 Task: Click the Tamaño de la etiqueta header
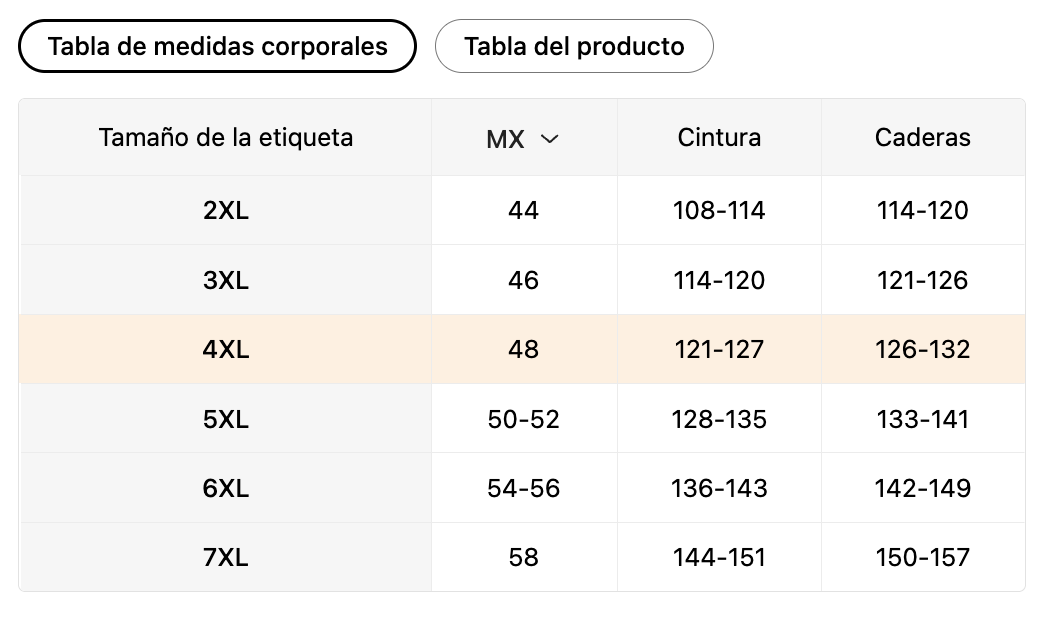[226, 137]
